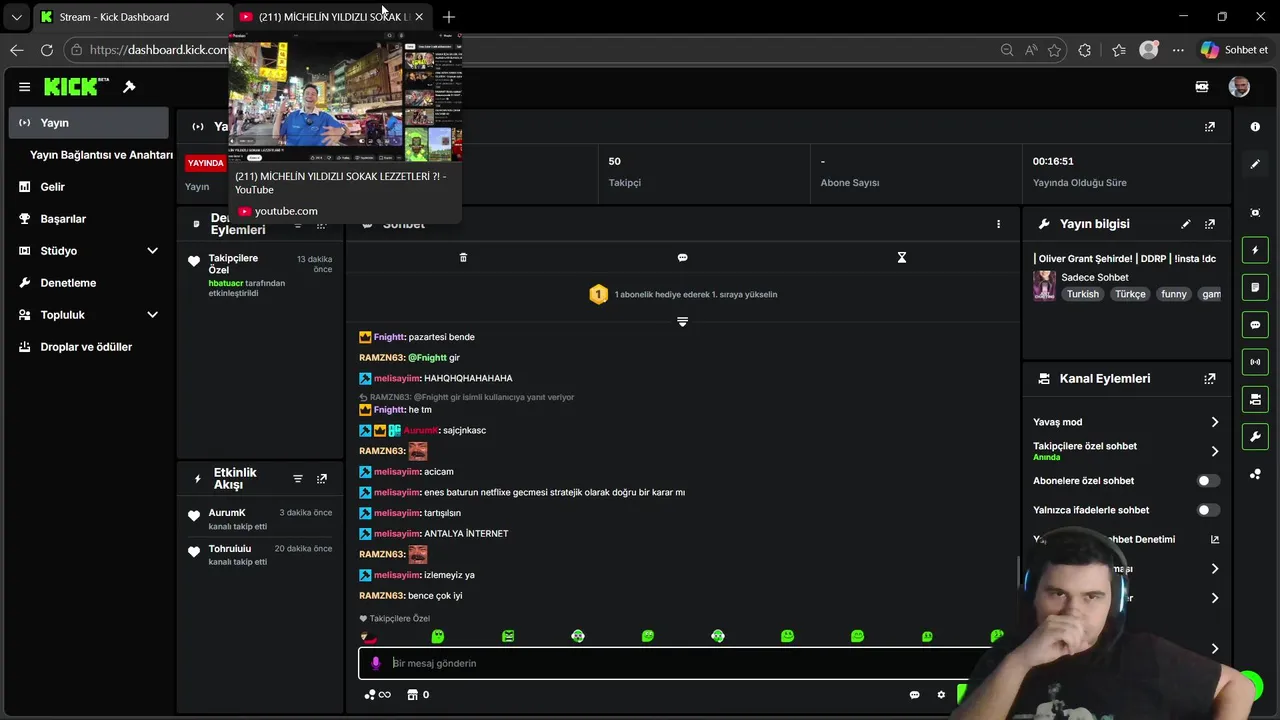Screen dimensions: 1280x720
Task: Toggle the broadcast signal panel in the right rail
Action: click(x=1255, y=362)
